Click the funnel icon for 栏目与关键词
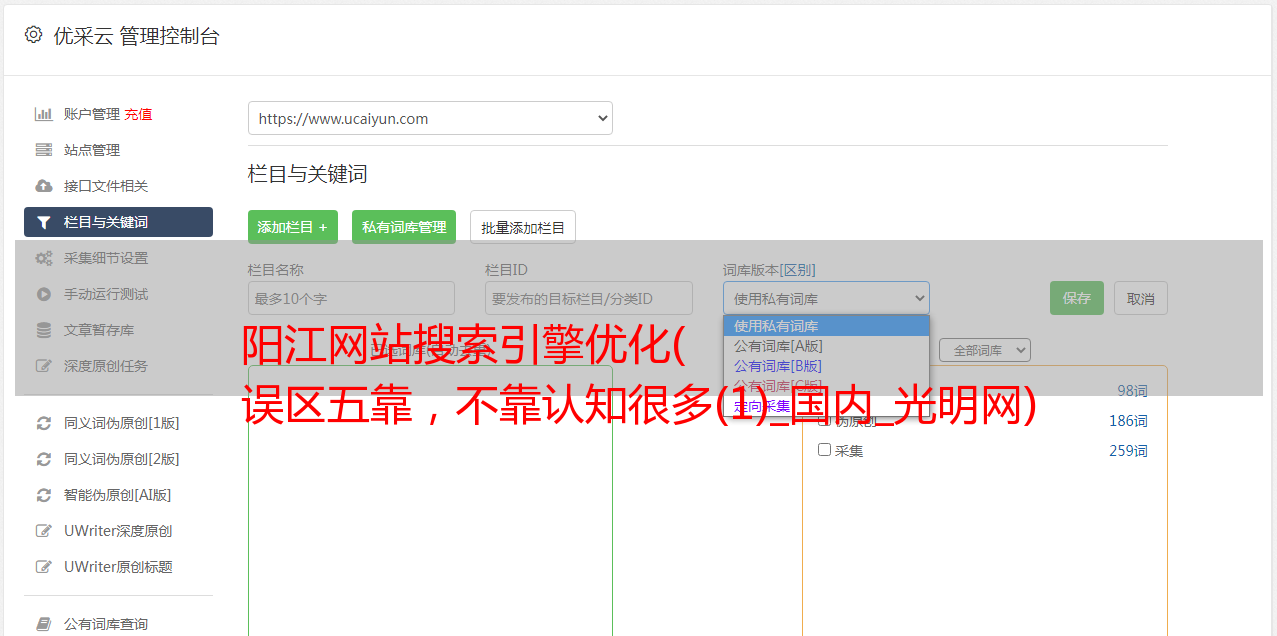This screenshot has height=636, width=1277. 43,222
